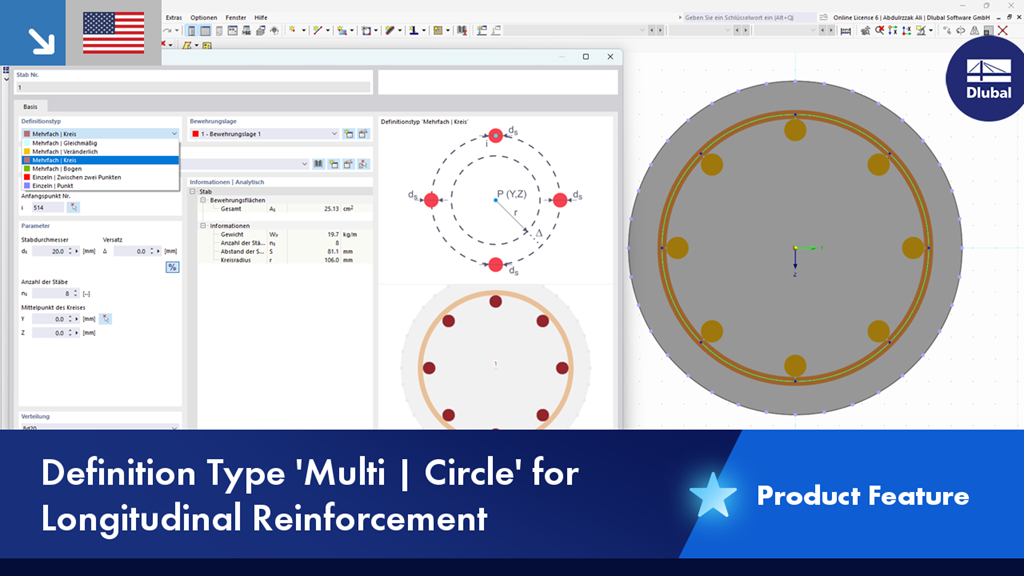
Task: Click the redo arrow toolbar icon
Action: 167,31
